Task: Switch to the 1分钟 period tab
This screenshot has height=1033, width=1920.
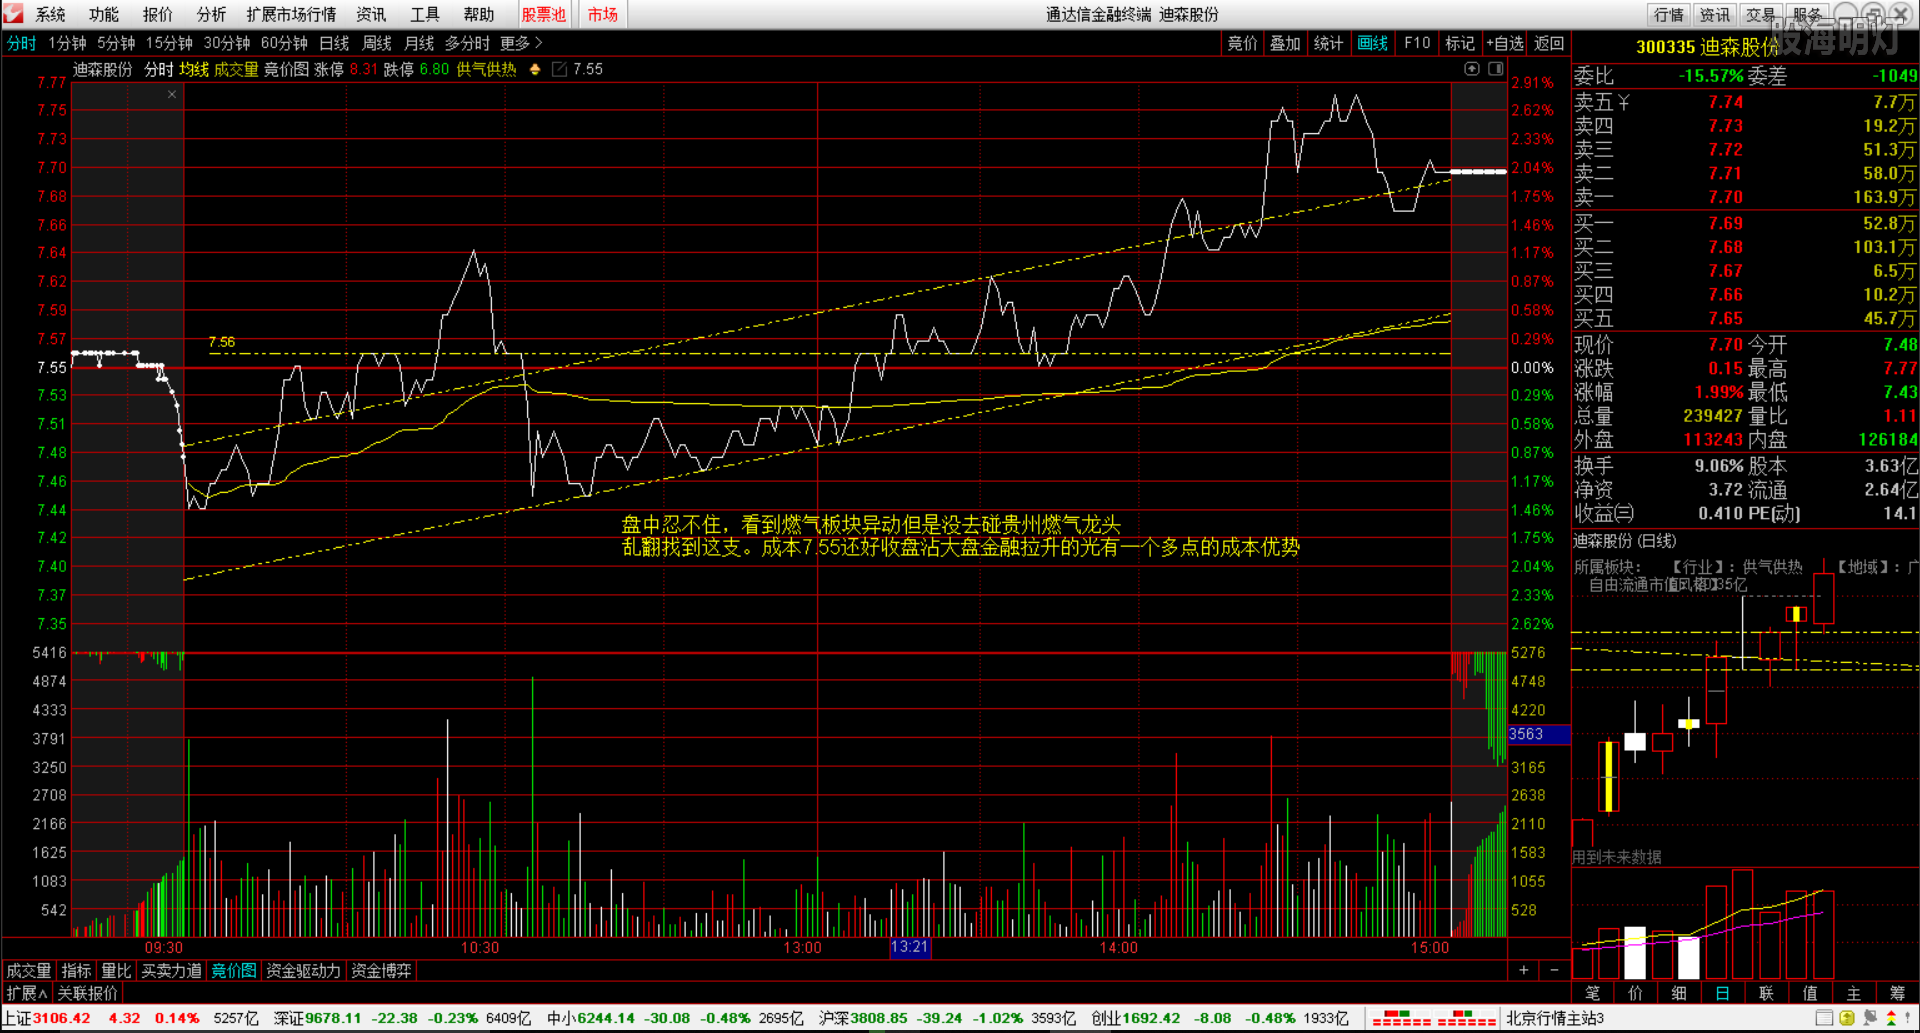Action: point(68,43)
